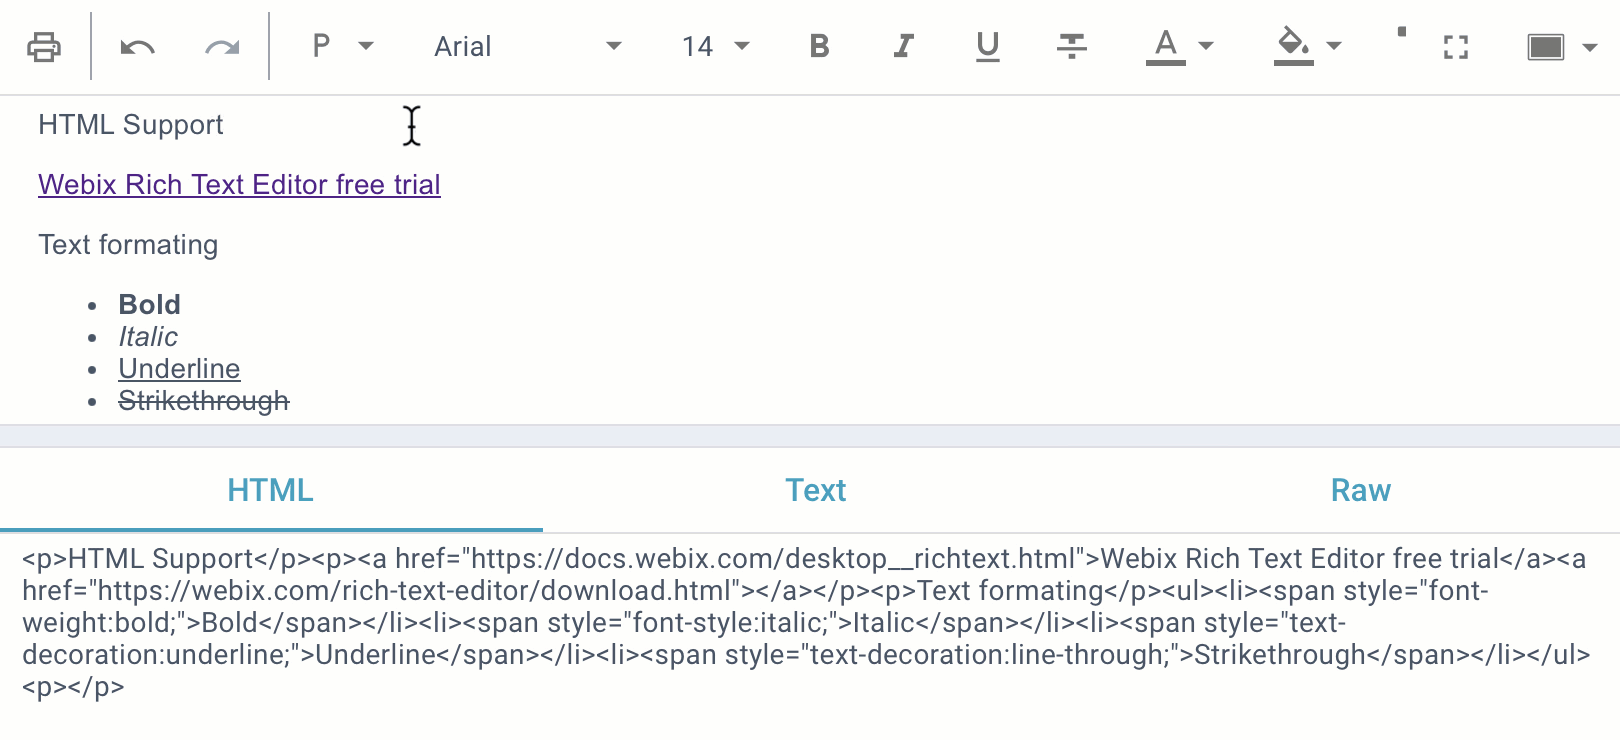Click the 'Strikethrough' list item
Screen dimensions: 1620x740
(x=204, y=401)
